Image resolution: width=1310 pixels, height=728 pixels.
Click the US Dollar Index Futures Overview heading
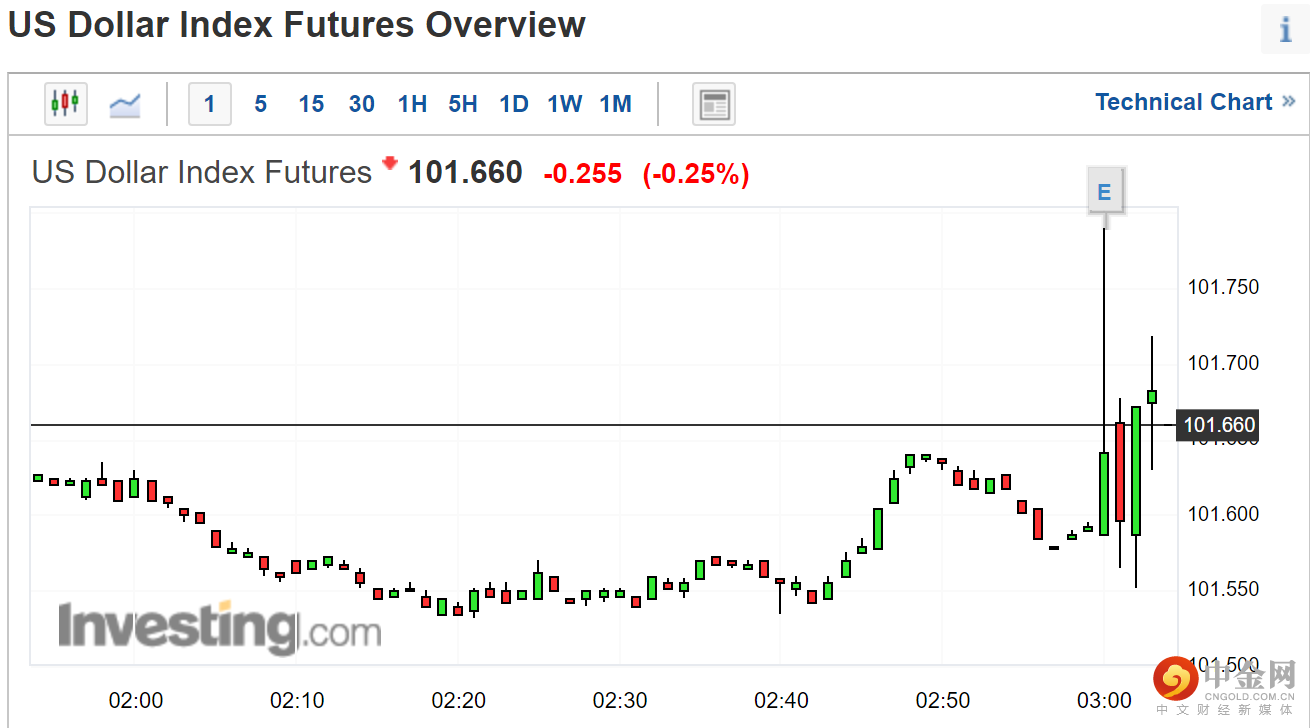pos(296,25)
